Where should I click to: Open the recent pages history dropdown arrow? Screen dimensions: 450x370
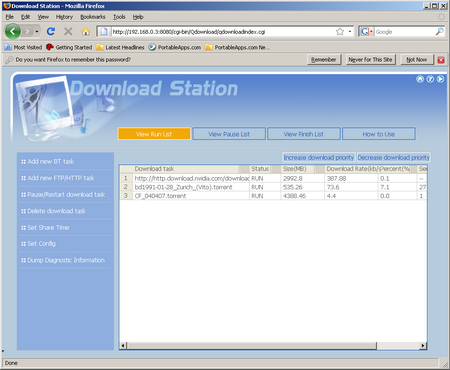[x=37, y=32]
